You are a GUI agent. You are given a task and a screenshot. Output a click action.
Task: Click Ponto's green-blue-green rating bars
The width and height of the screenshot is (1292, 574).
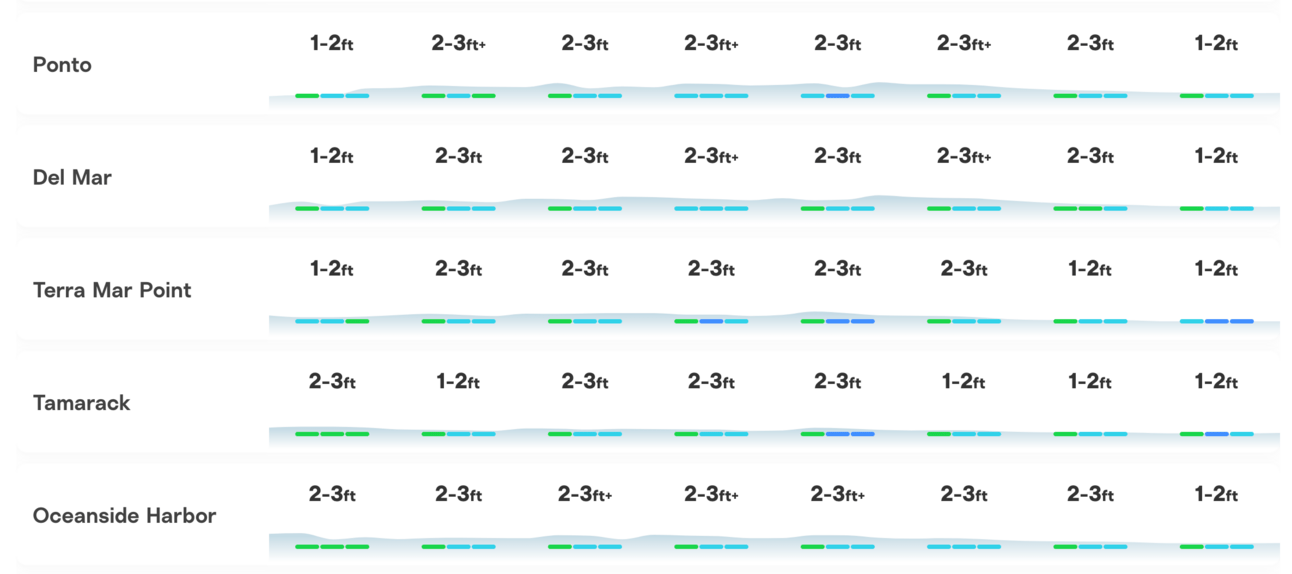[x=459, y=96]
